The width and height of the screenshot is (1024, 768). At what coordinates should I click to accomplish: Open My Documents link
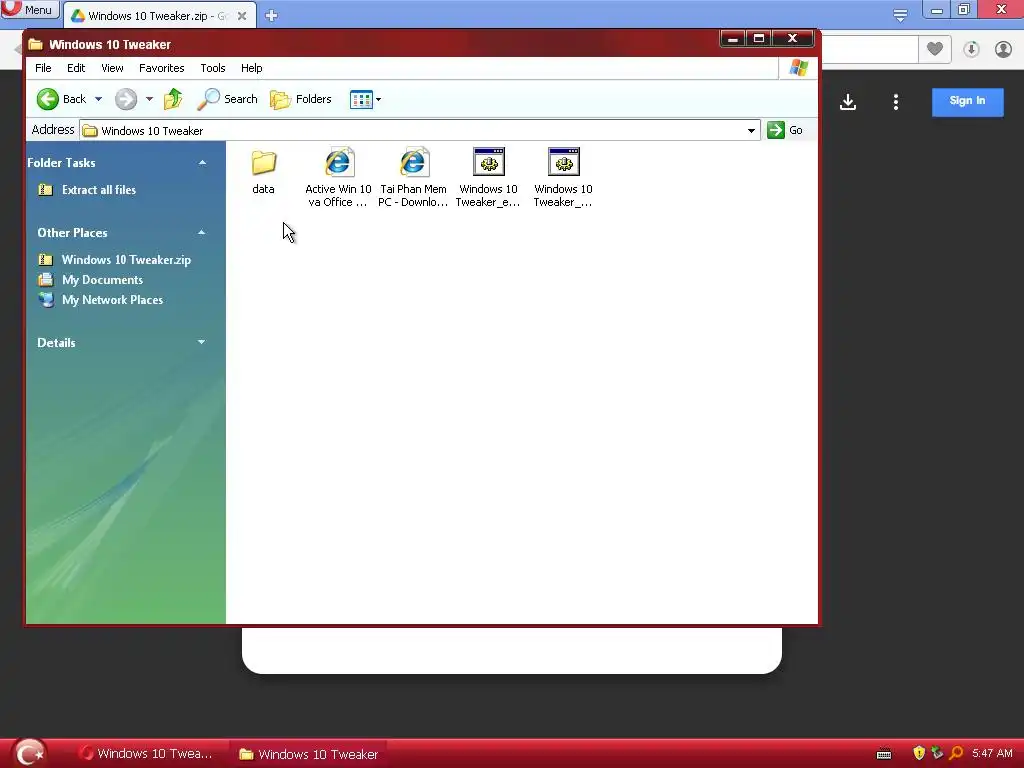click(x=103, y=280)
